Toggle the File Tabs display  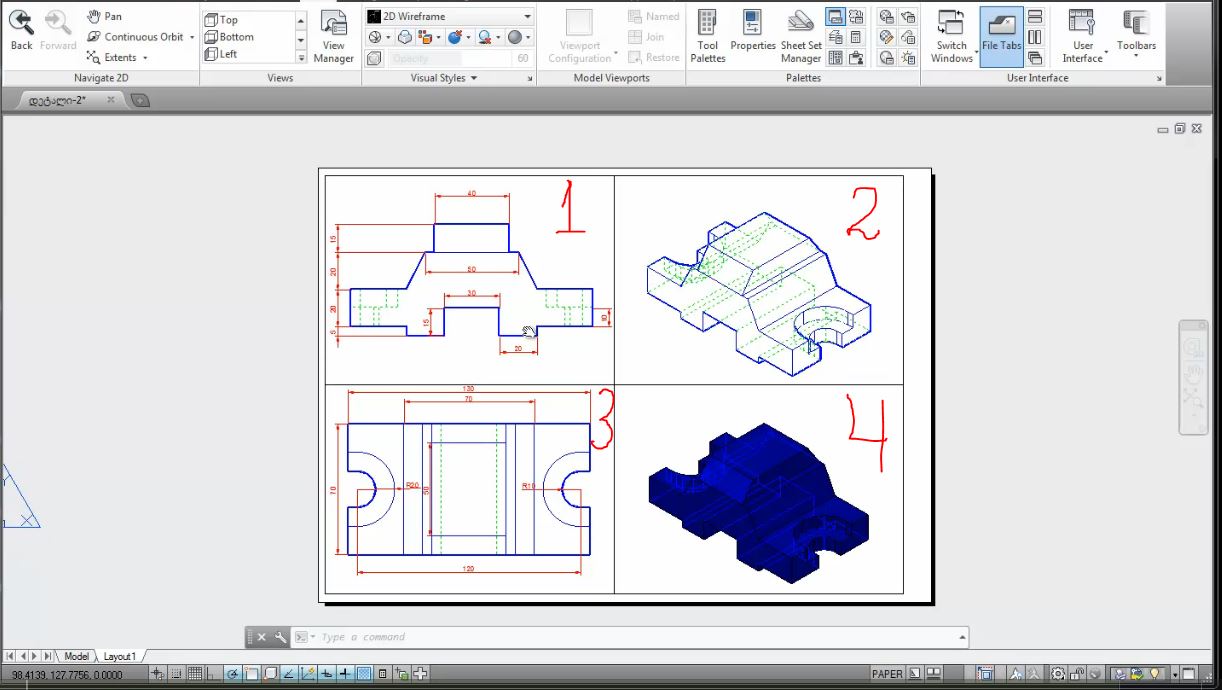click(x=1000, y=37)
